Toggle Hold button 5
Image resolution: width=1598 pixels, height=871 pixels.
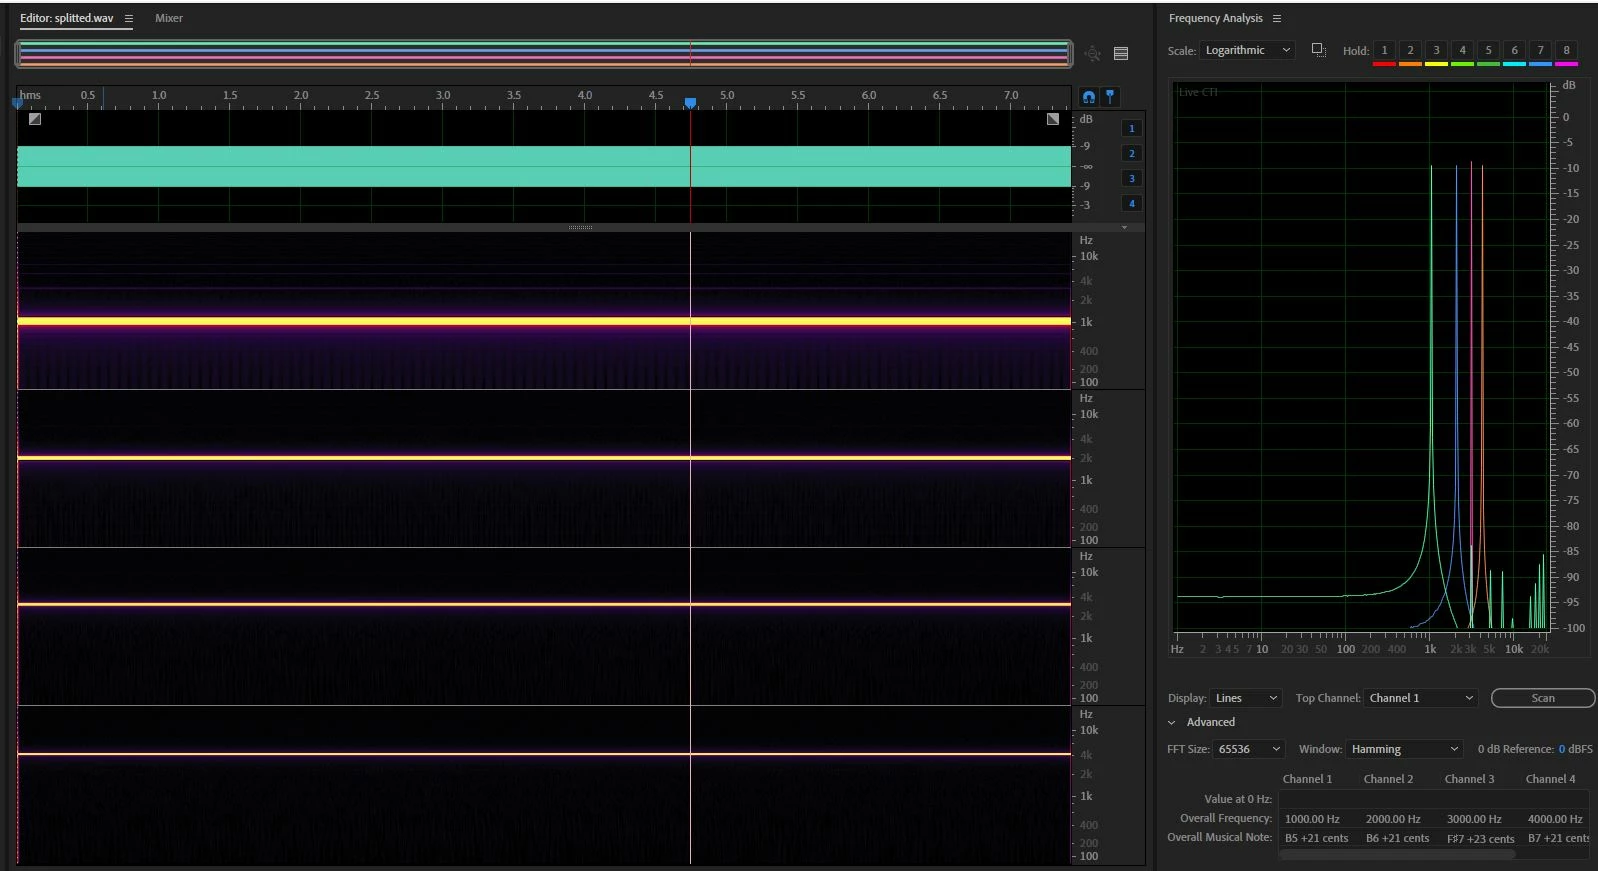coord(1488,50)
